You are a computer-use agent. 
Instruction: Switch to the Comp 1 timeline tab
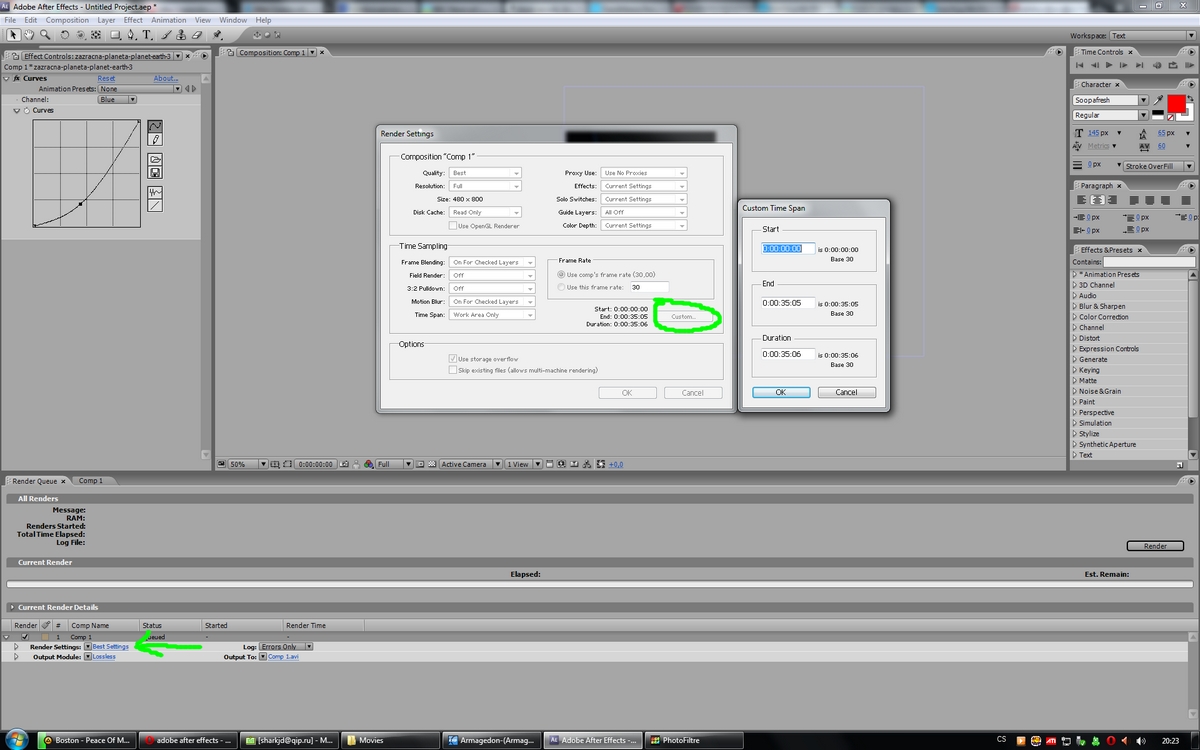pyautogui.click(x=90, y=481)
